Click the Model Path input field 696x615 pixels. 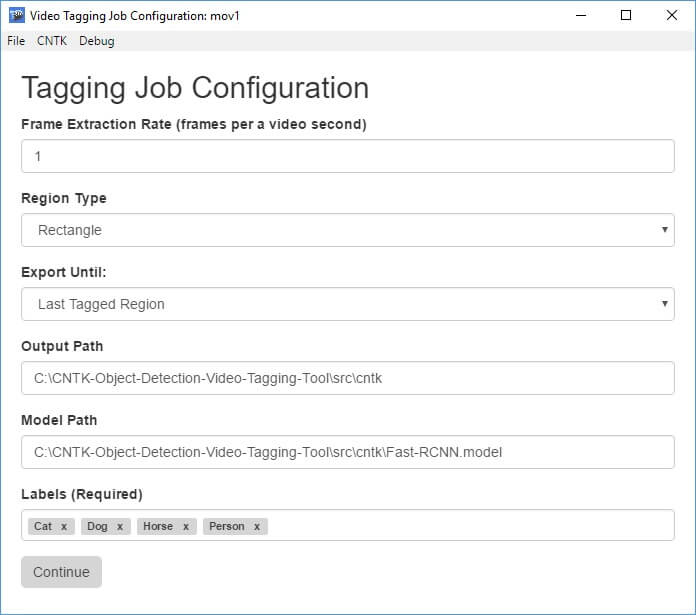tap(348, 452)
